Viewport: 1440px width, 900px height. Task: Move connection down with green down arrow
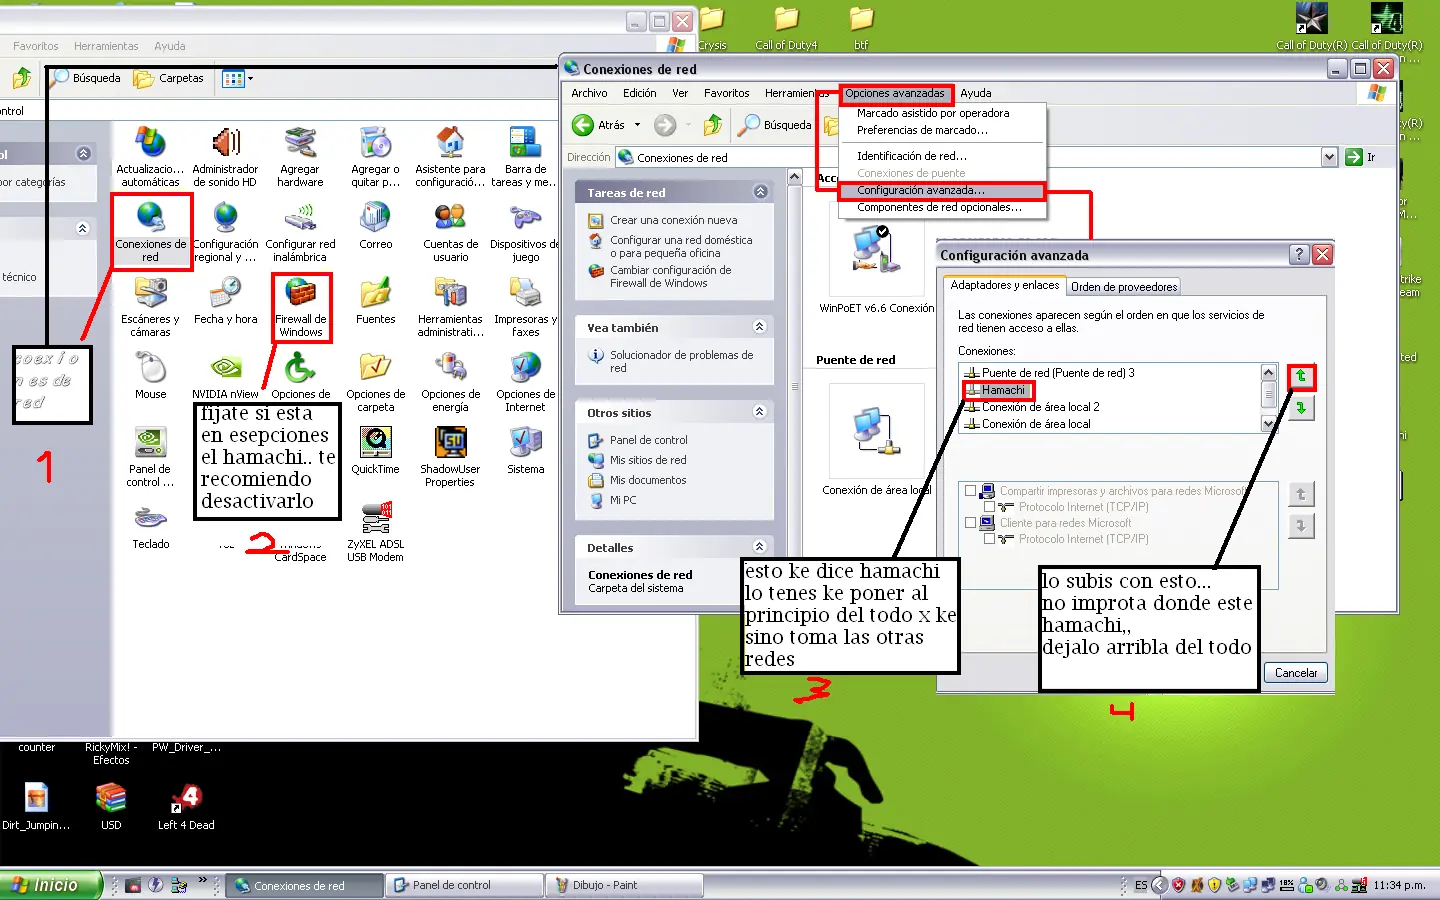[x=1301, y=408]
